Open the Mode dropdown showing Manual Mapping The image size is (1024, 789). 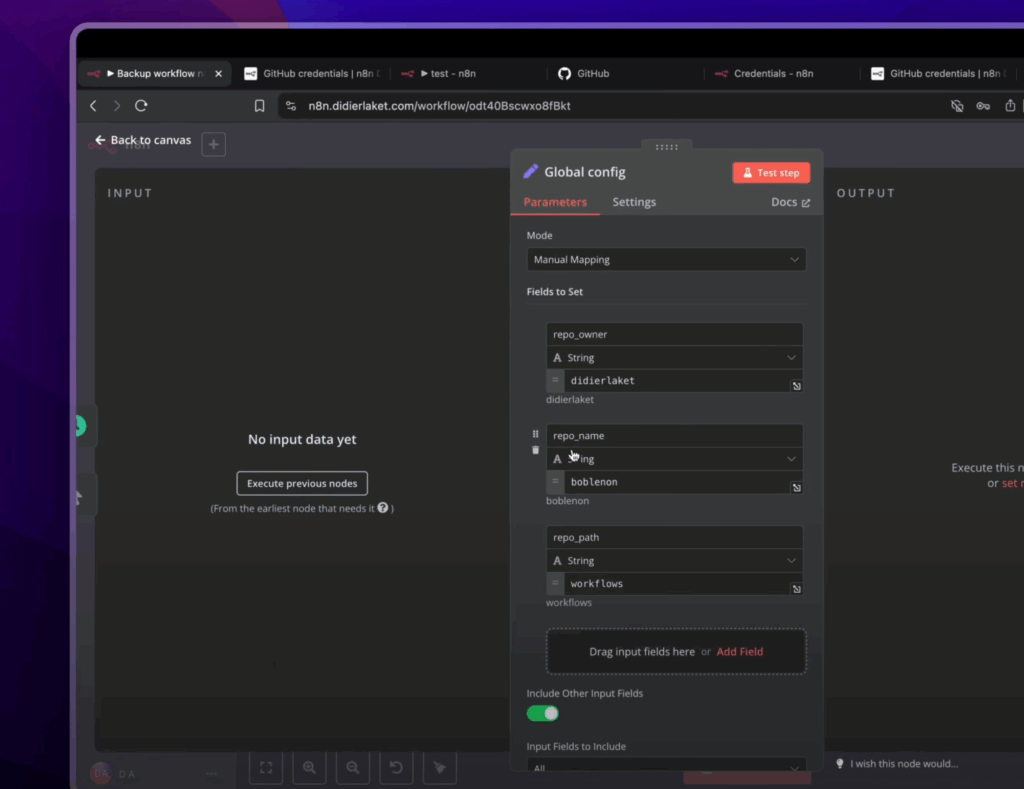666,260
